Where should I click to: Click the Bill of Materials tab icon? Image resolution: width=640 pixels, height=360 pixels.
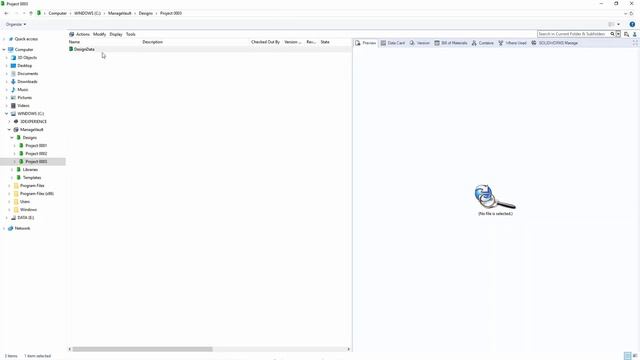click(x=437, y=43)
